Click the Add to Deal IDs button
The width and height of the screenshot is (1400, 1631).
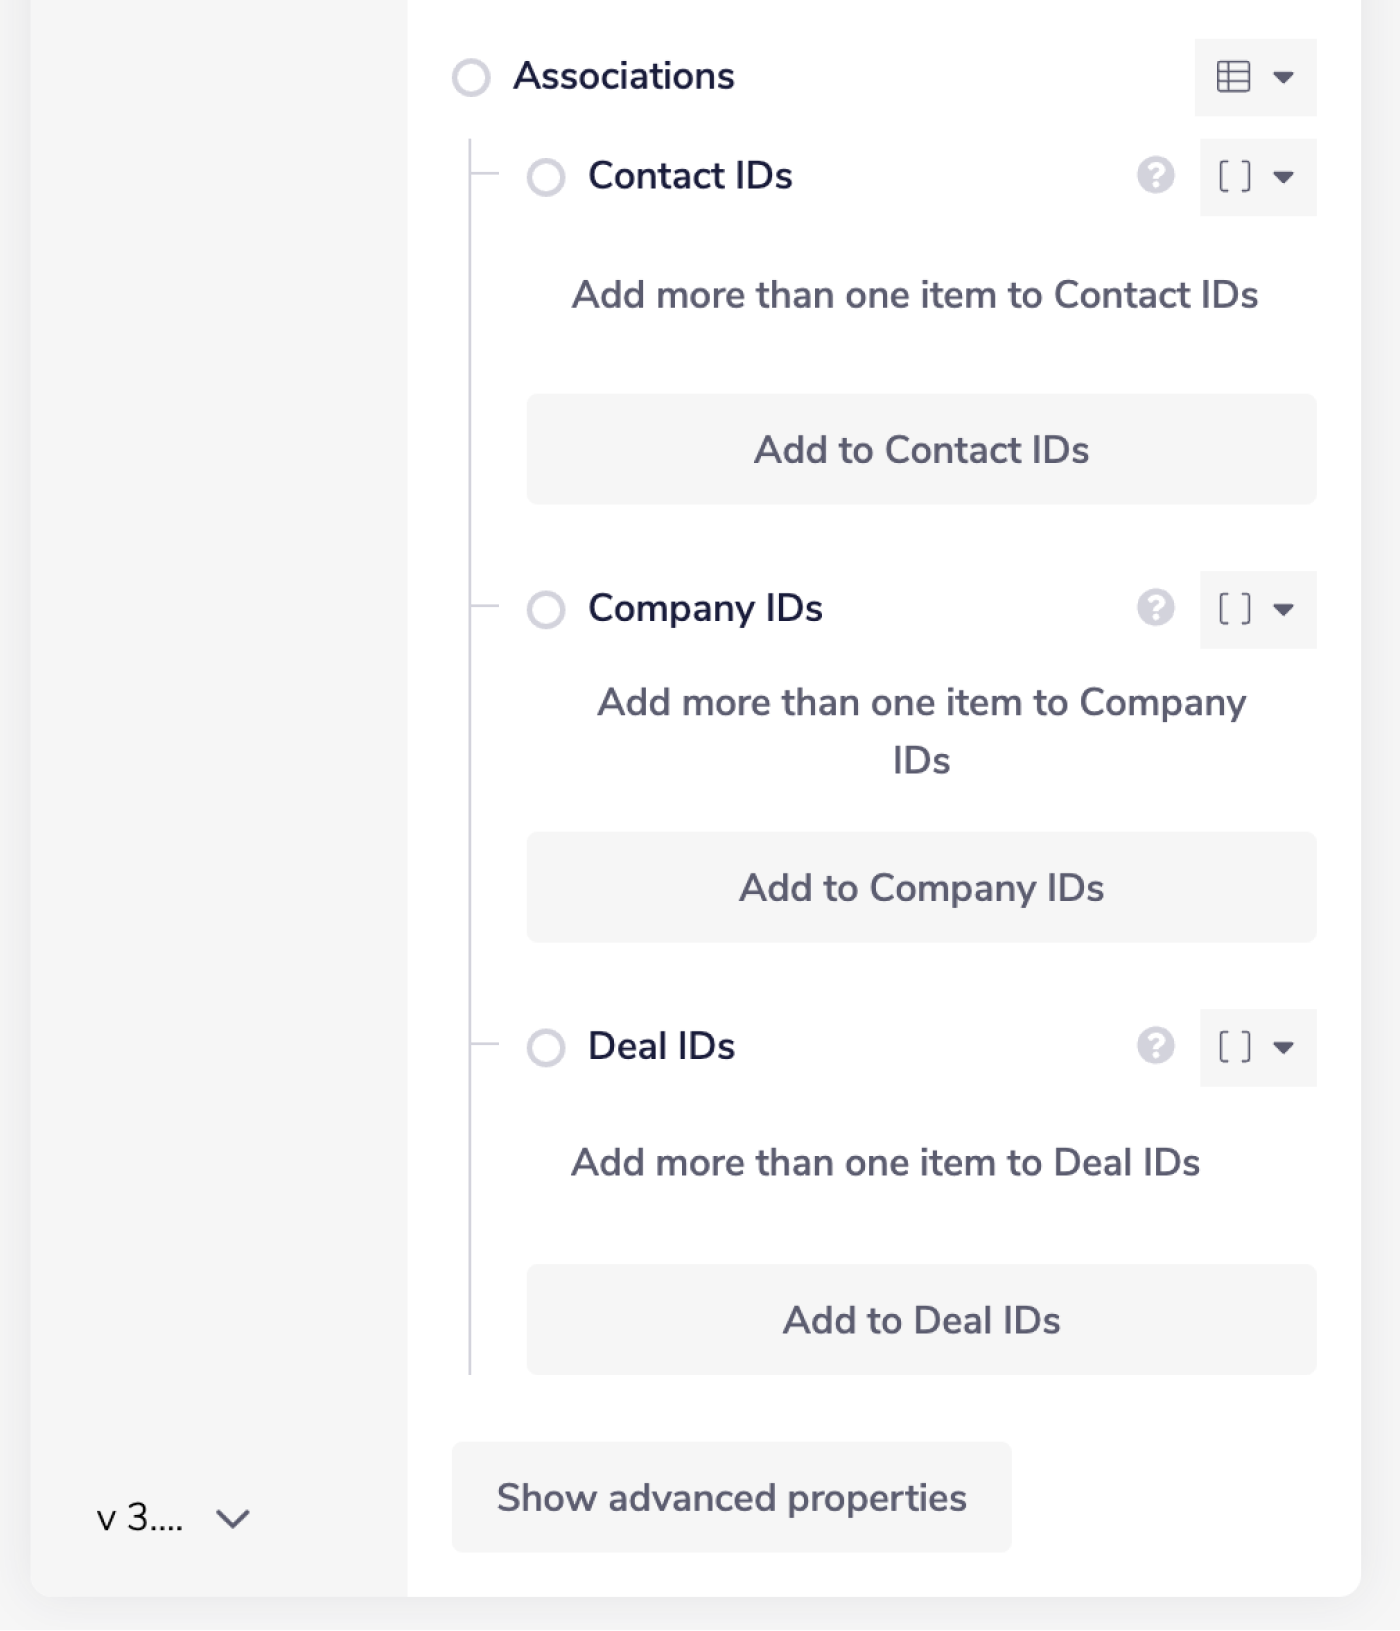click(920, 1320)
